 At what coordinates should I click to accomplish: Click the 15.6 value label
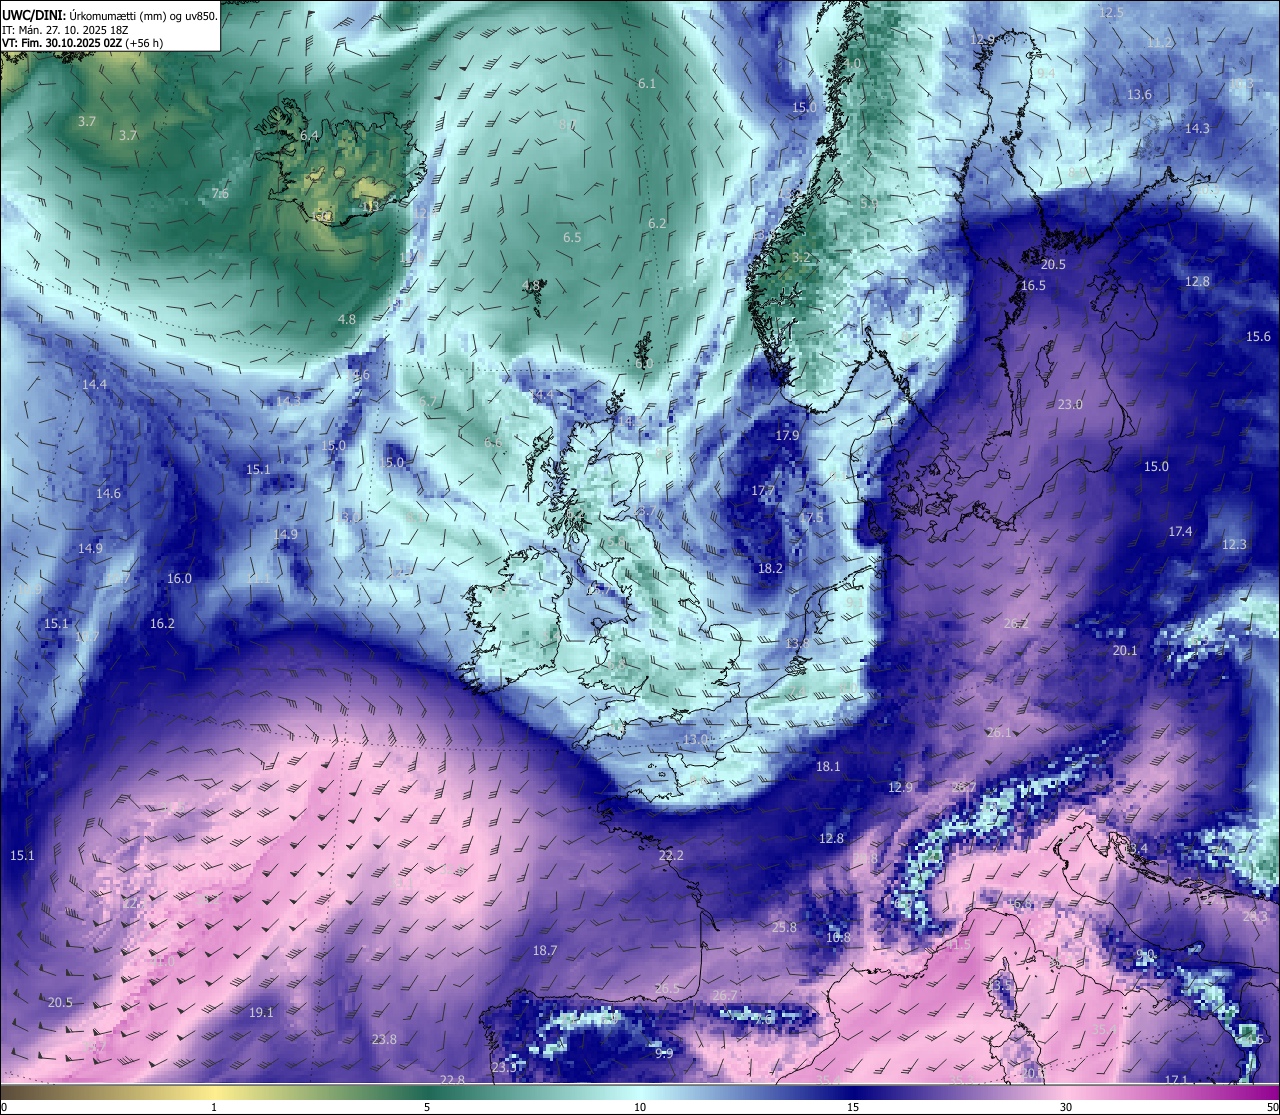[1258, 337]
